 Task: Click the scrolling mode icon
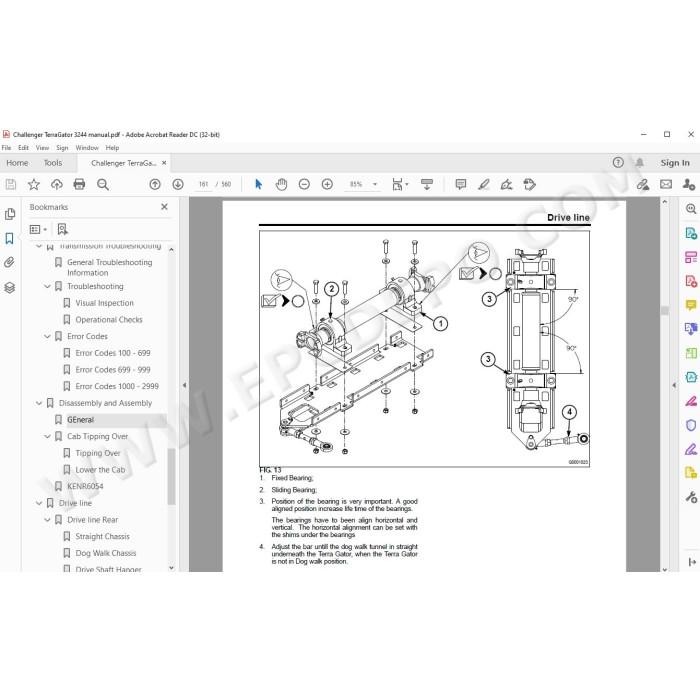(x=427, y=184)
